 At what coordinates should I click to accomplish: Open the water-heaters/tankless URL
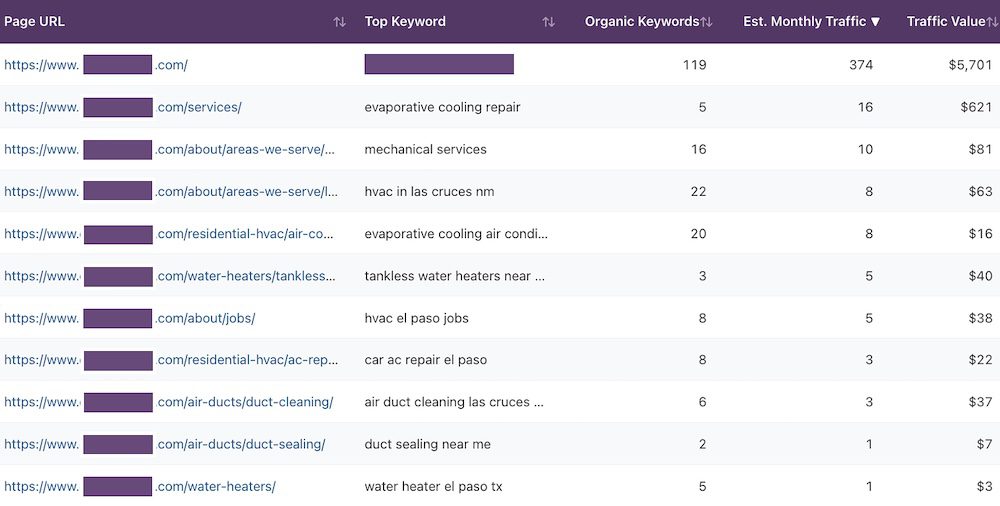pyautogui.click(x=246, y=276)
